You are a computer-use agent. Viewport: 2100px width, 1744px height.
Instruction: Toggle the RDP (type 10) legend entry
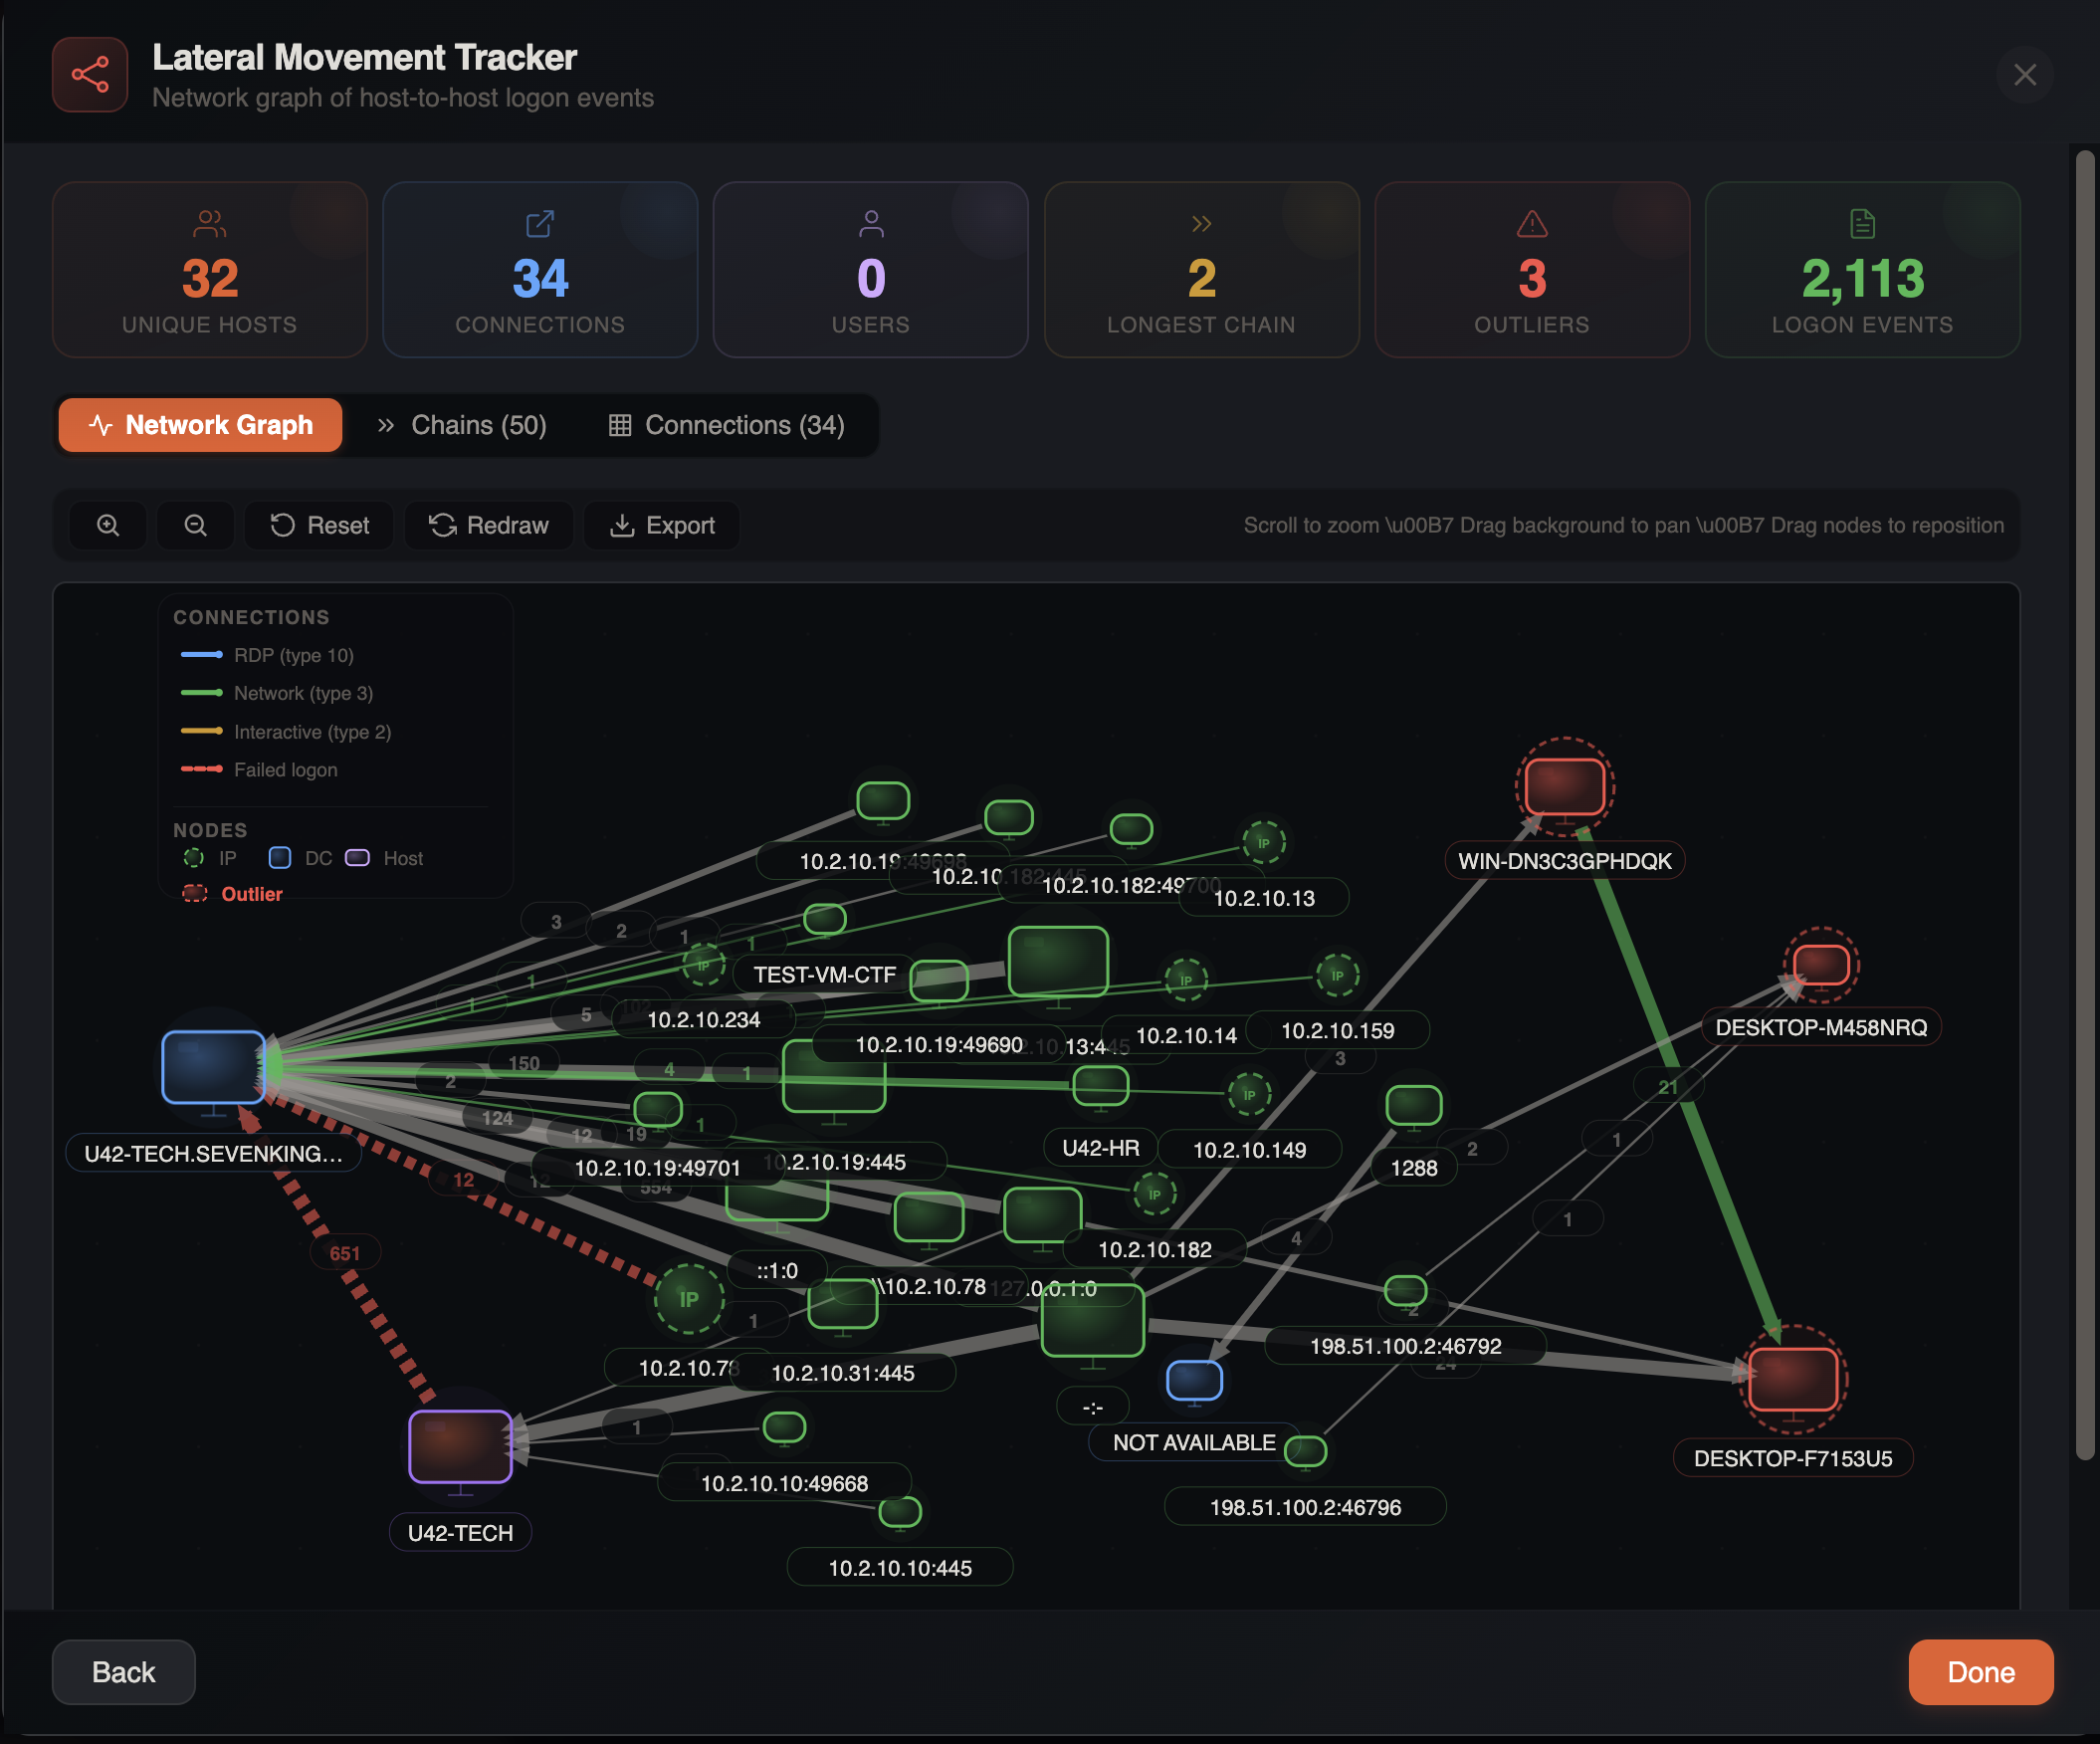(x=268, y=655)
